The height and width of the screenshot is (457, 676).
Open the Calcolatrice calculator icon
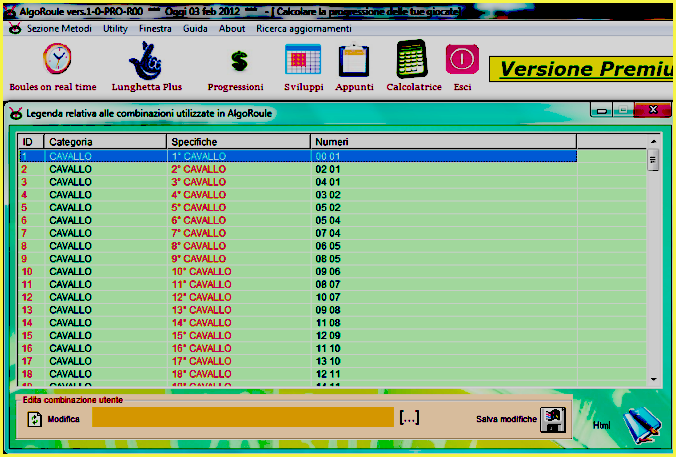(412, 59)
